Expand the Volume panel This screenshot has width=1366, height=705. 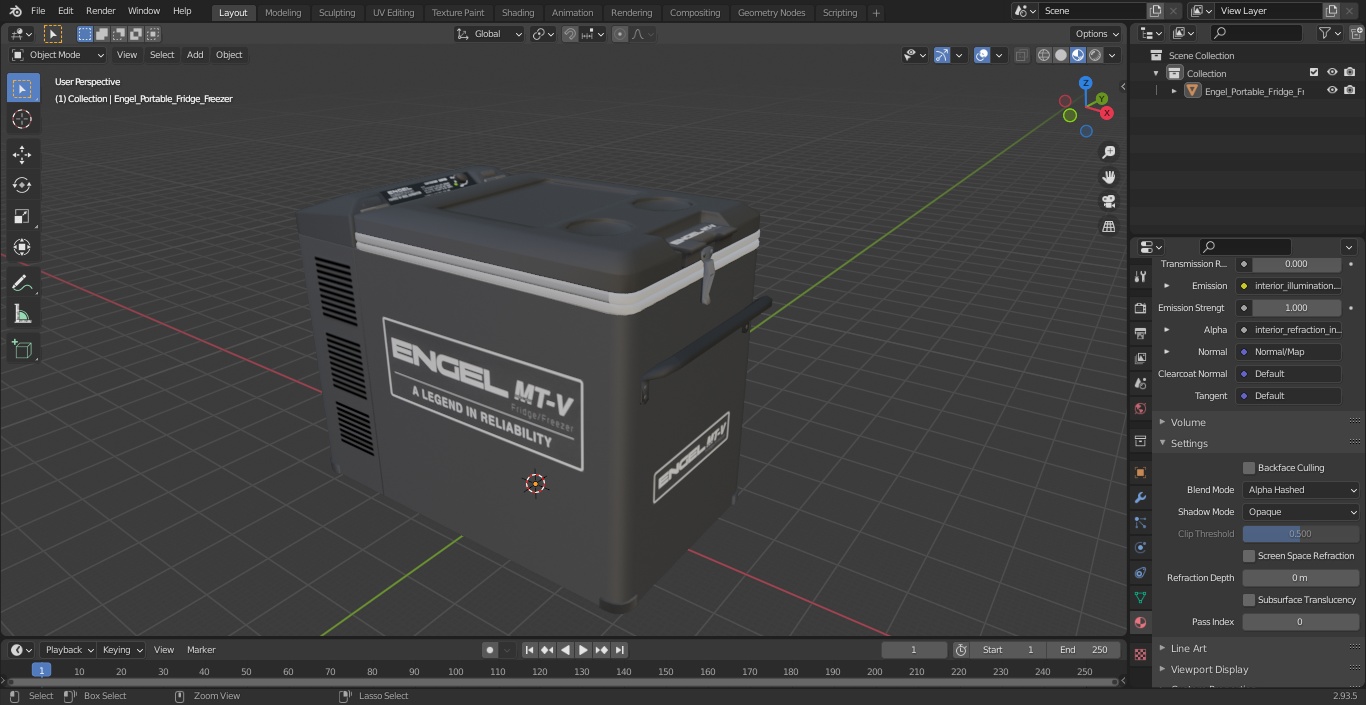click(1188, 422)
